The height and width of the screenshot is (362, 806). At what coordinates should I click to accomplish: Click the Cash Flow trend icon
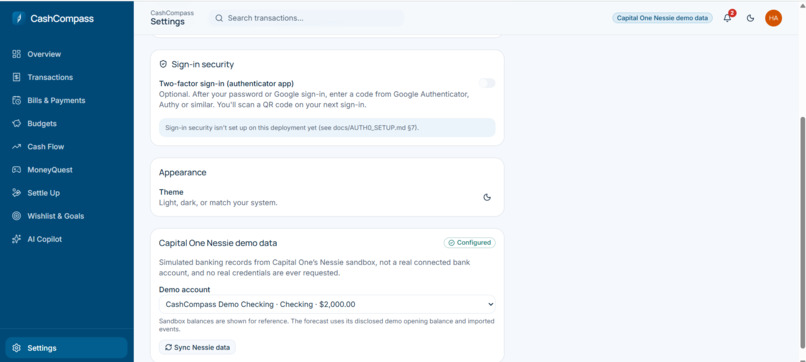point(16,147)
